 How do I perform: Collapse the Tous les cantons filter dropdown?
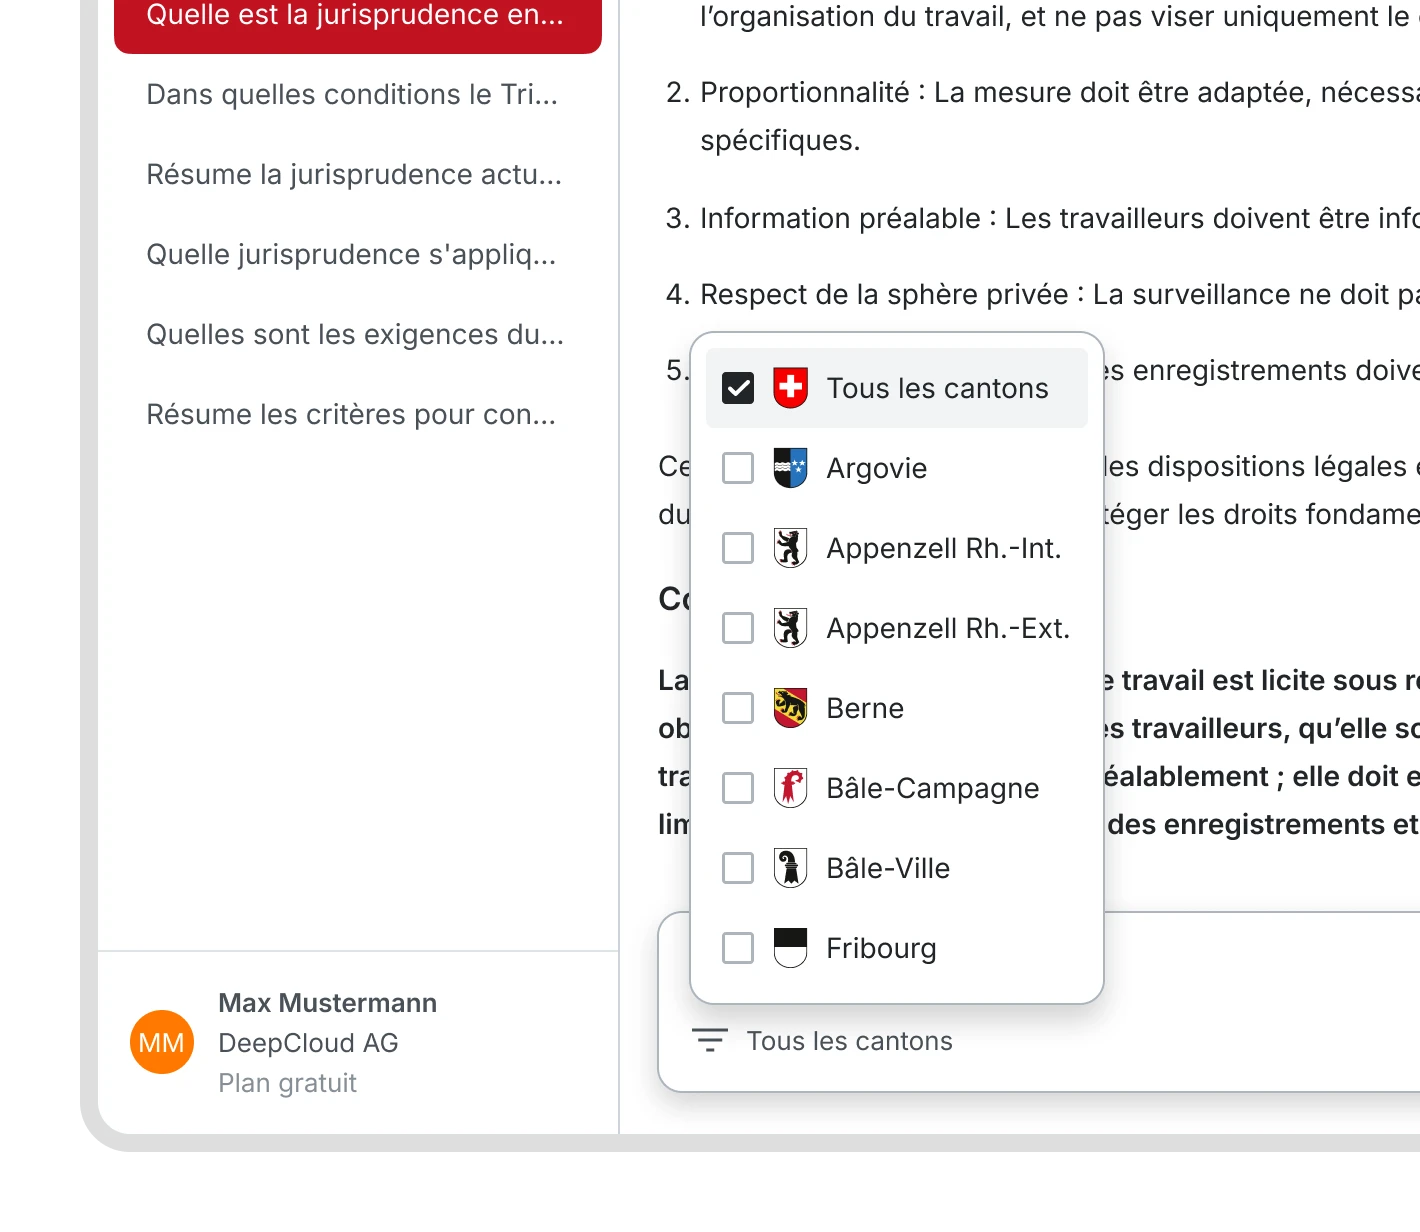click(x=822, y=1041)
